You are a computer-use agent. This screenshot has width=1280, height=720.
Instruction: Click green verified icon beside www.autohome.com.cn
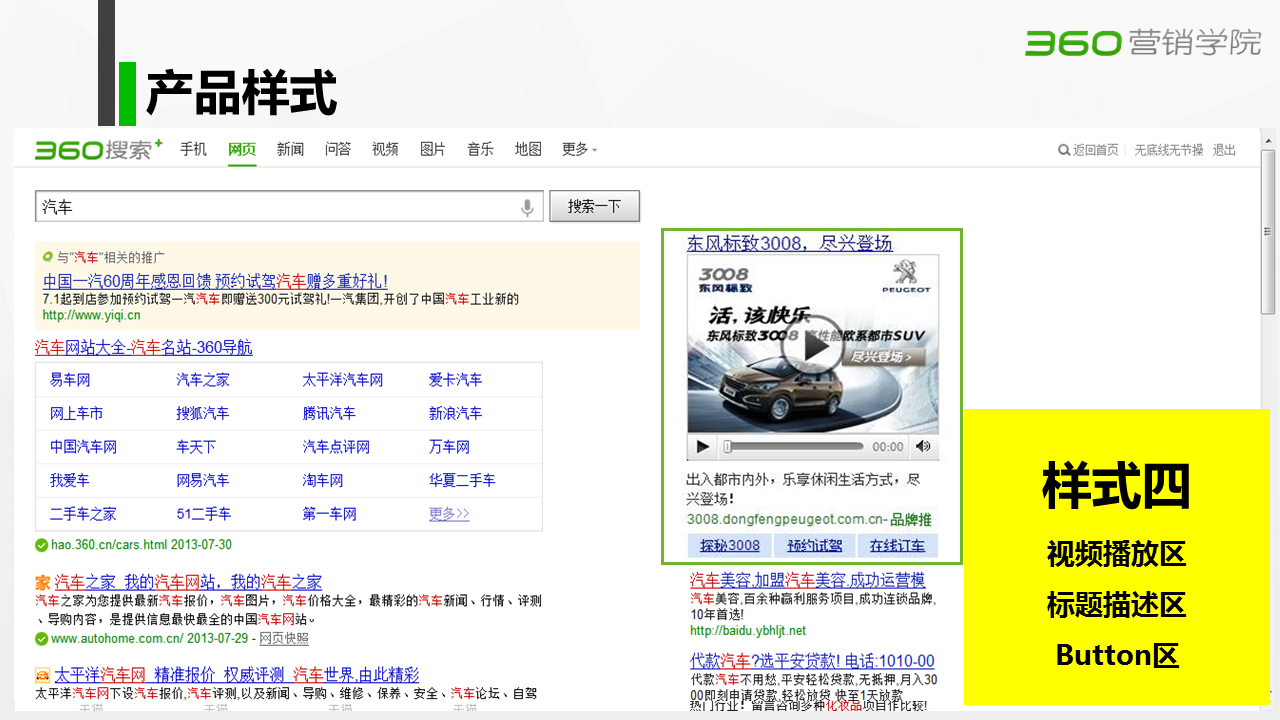41,638
